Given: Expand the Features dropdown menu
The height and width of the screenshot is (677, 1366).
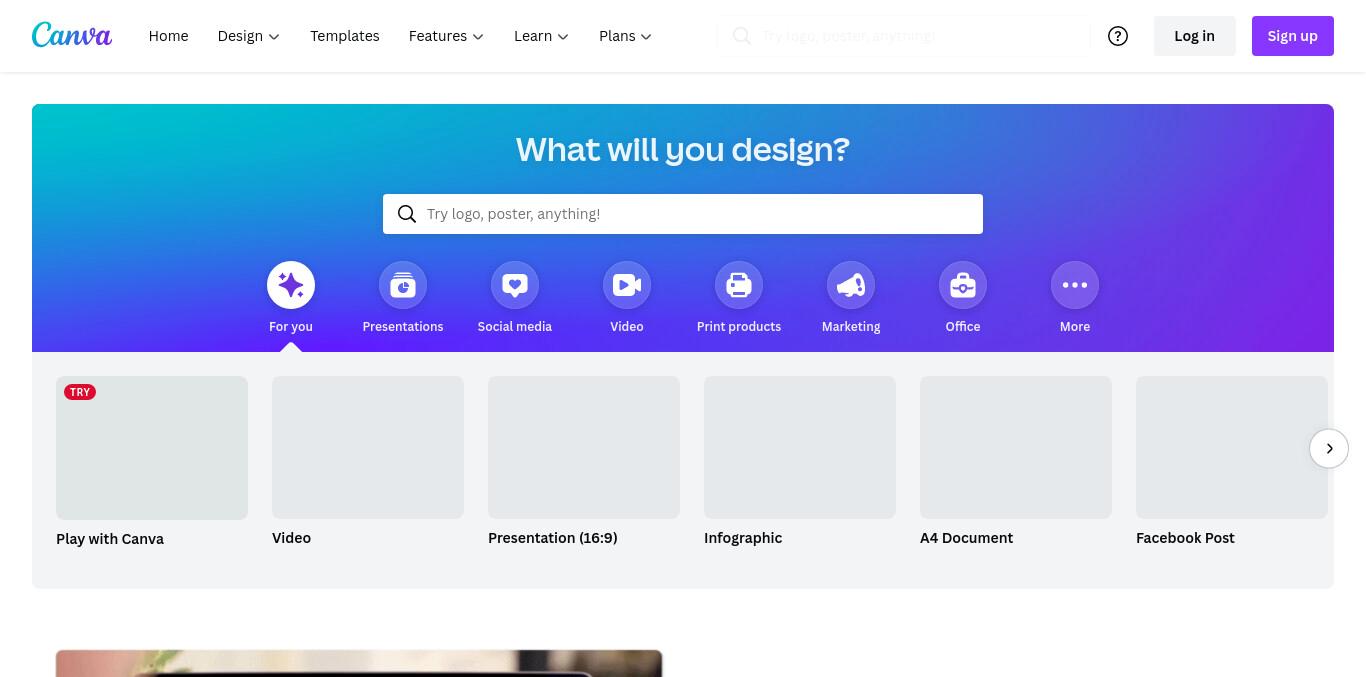Looking at the screenshot, I should 446,36.
